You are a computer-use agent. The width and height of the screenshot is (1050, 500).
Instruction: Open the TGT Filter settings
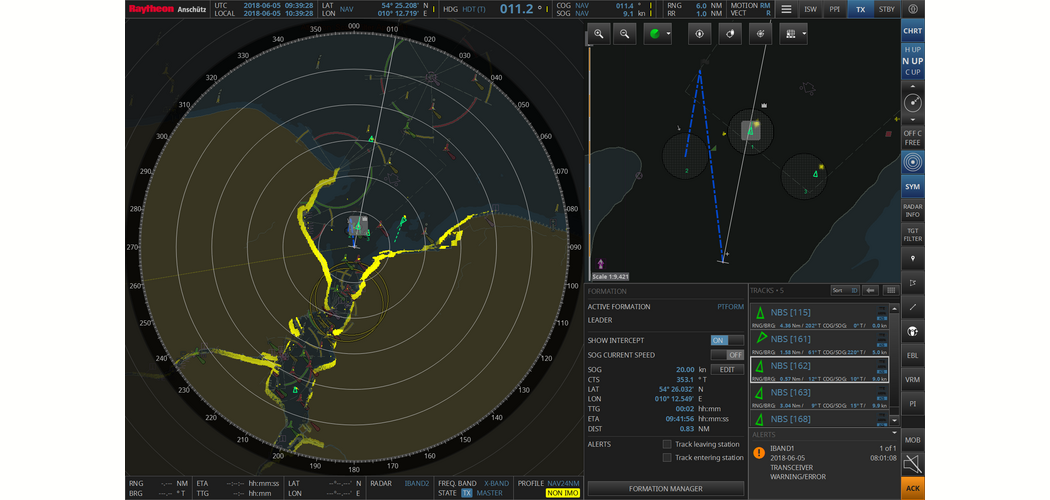pyautogui.click(x=913, y=235)
